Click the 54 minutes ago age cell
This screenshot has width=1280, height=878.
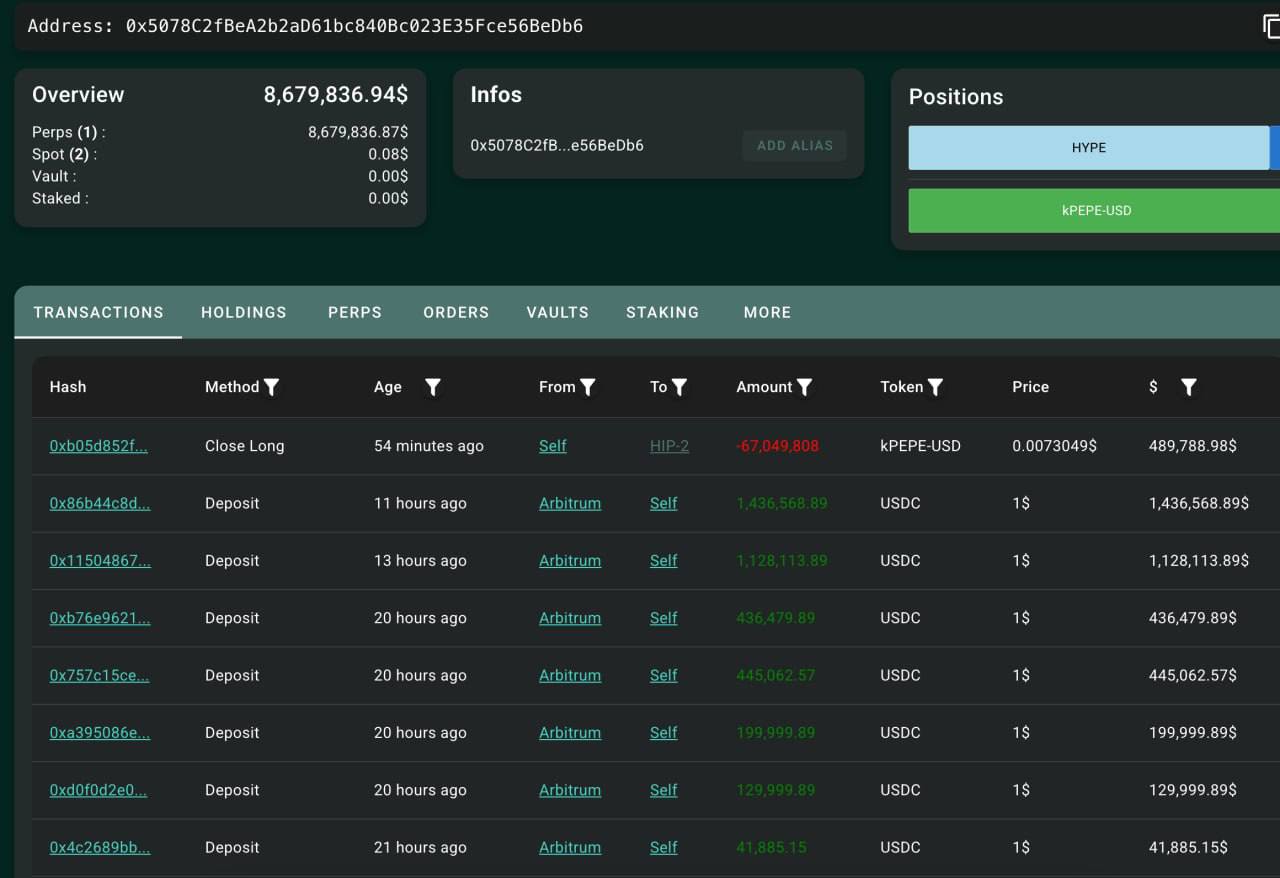pyautogui.click(x=429, y=446)
